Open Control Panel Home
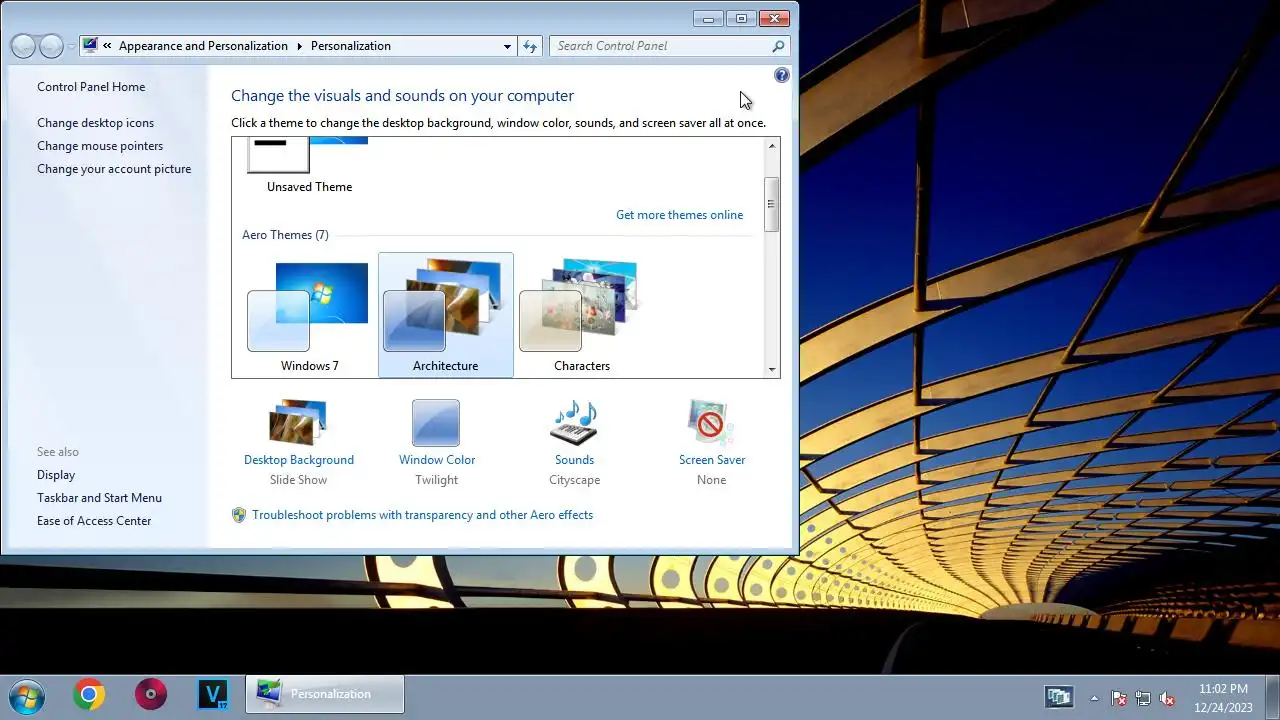This screenshot has height=720, width=1280. click(91, 87)
